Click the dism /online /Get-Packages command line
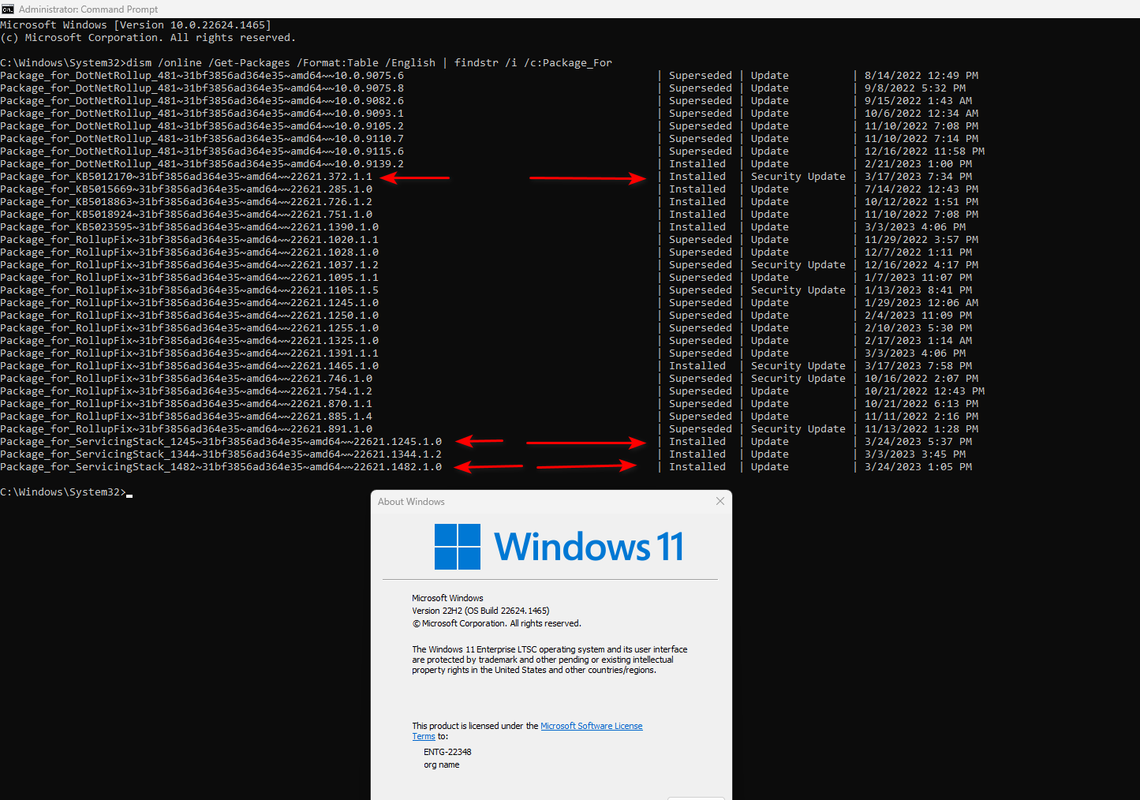This screenshot has width=1140, height=800. click(306, 63)
